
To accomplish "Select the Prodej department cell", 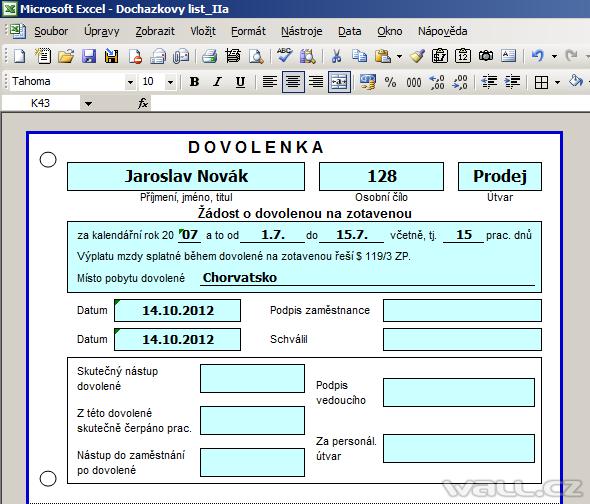I will click(500, 177).
